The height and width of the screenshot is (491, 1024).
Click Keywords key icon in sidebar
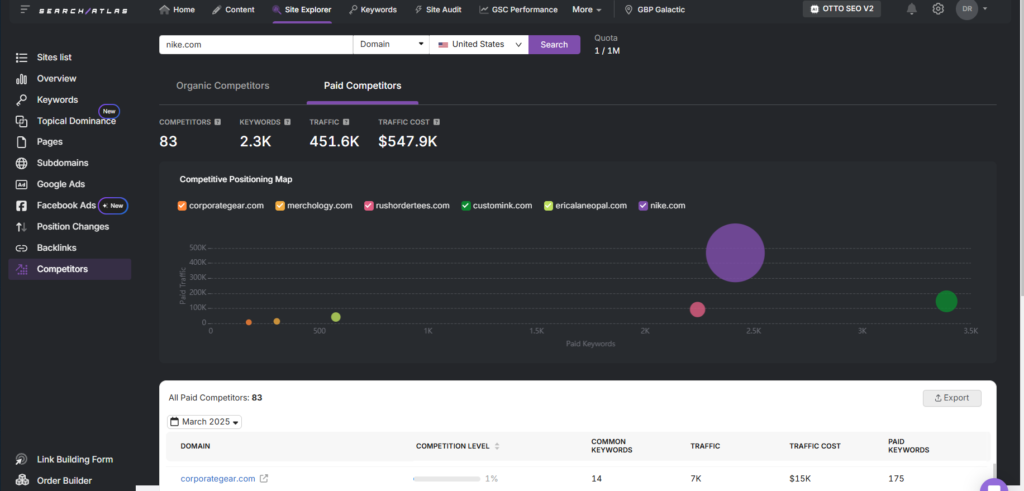(22, 100)
